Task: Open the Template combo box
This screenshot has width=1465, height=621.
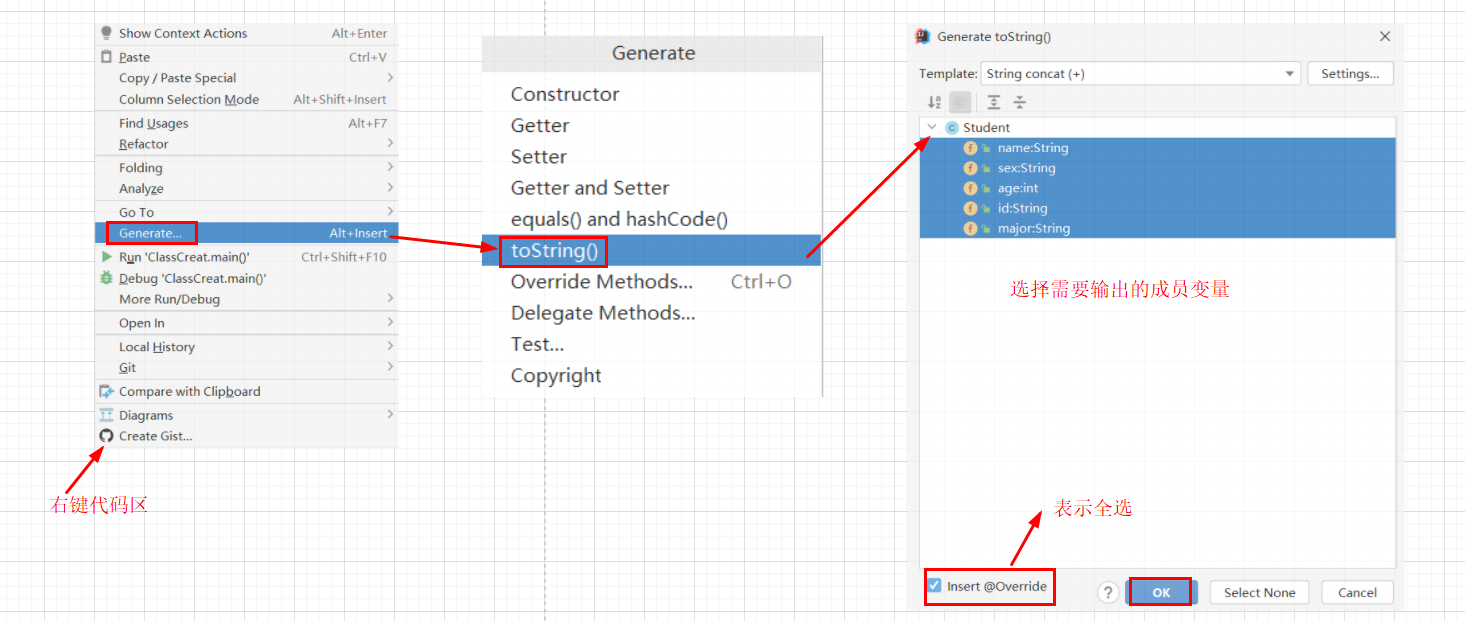Action: (1140, 74)
